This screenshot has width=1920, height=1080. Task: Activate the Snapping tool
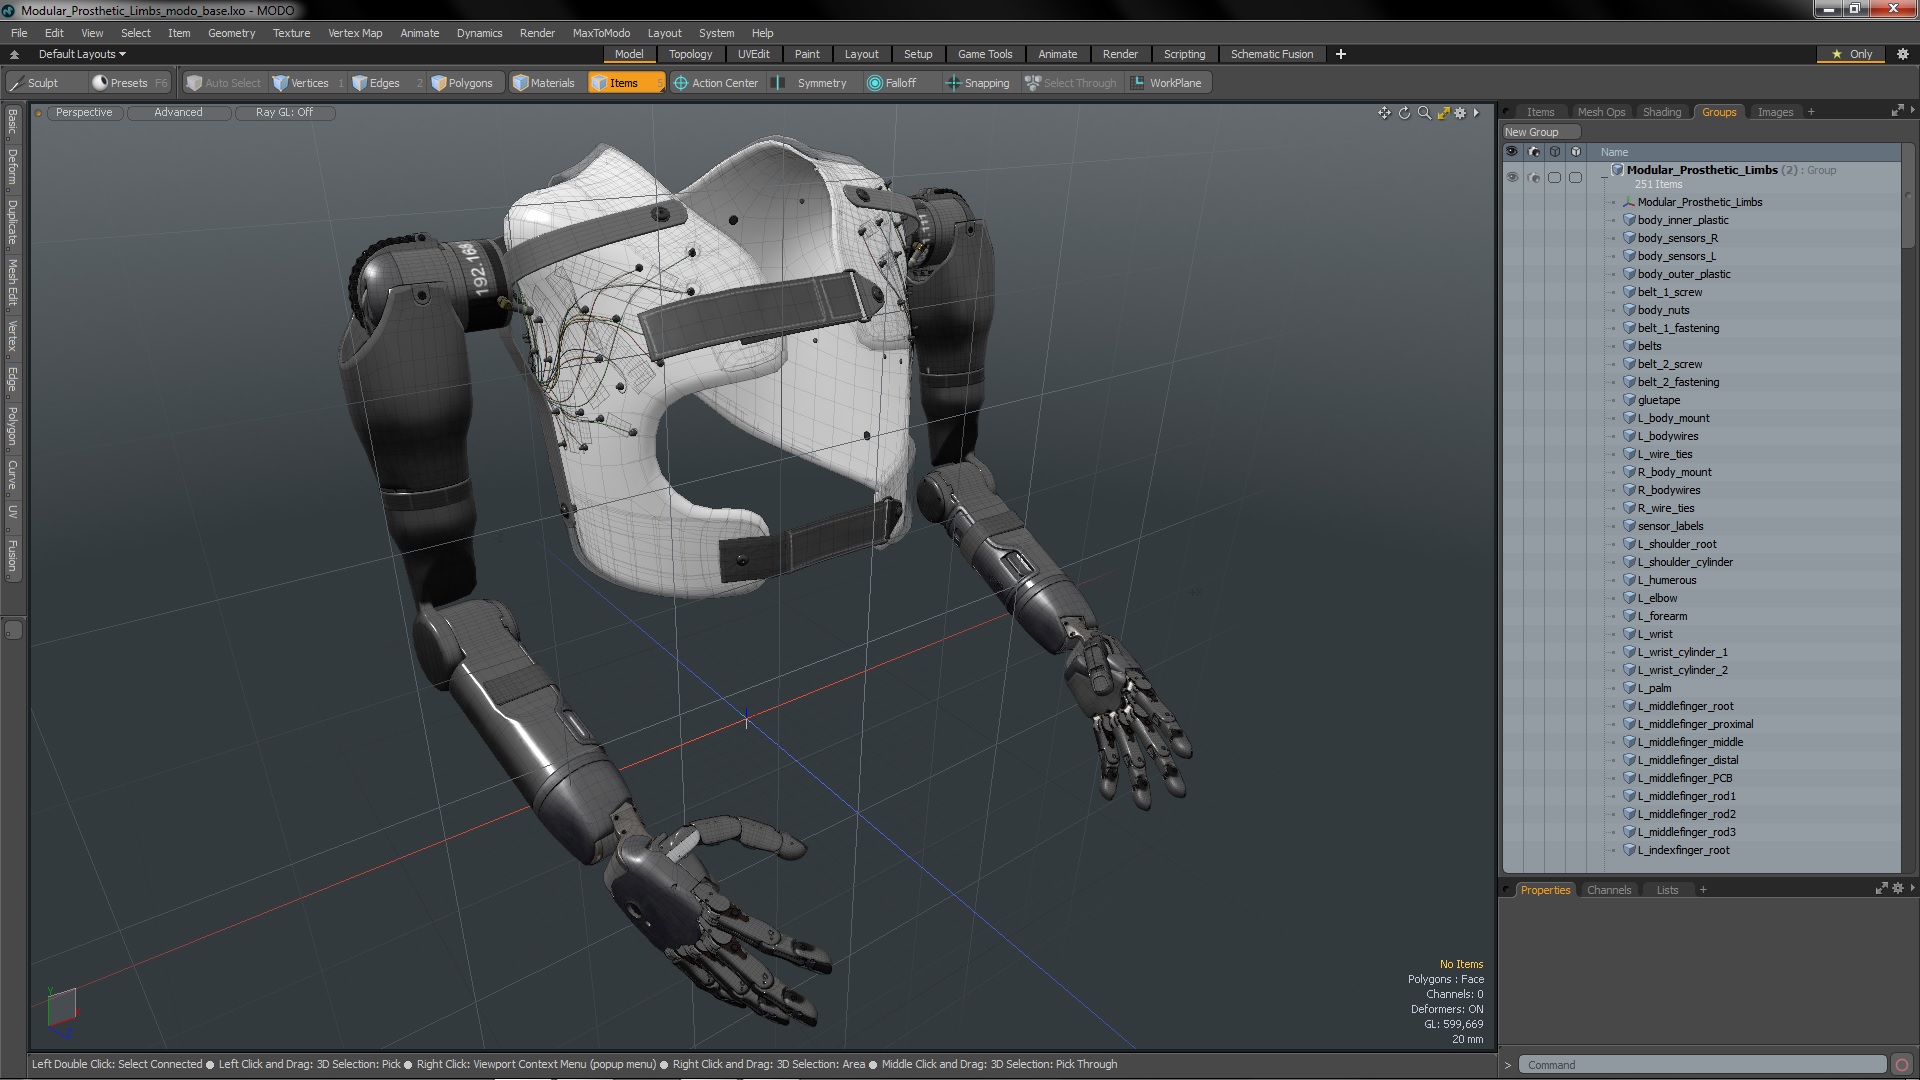(978, 83)
